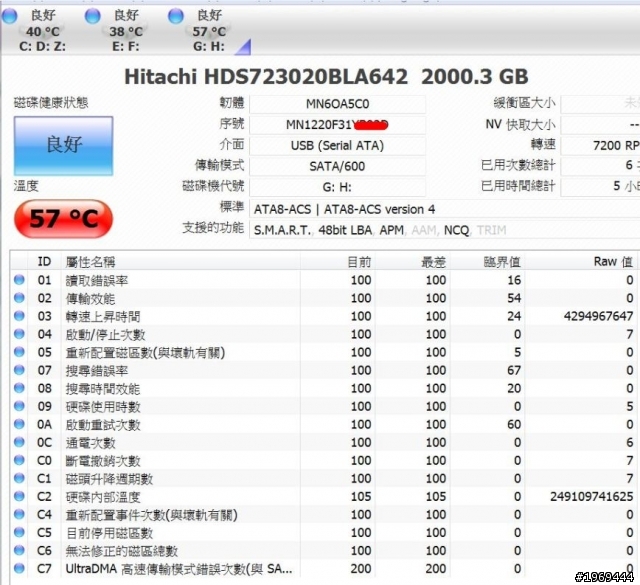Click status orb of row 03
The height and width of the screenshot is (585, 640).
click(19, 316)
